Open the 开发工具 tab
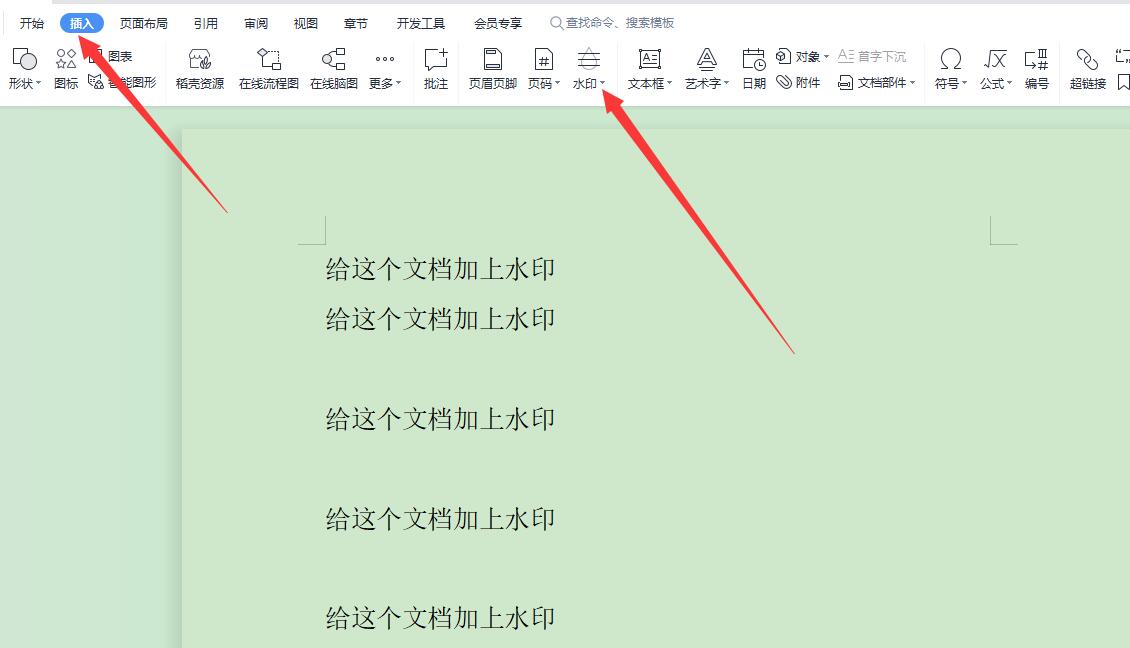This screenshot has height=648, width=1130. (421, 23)
